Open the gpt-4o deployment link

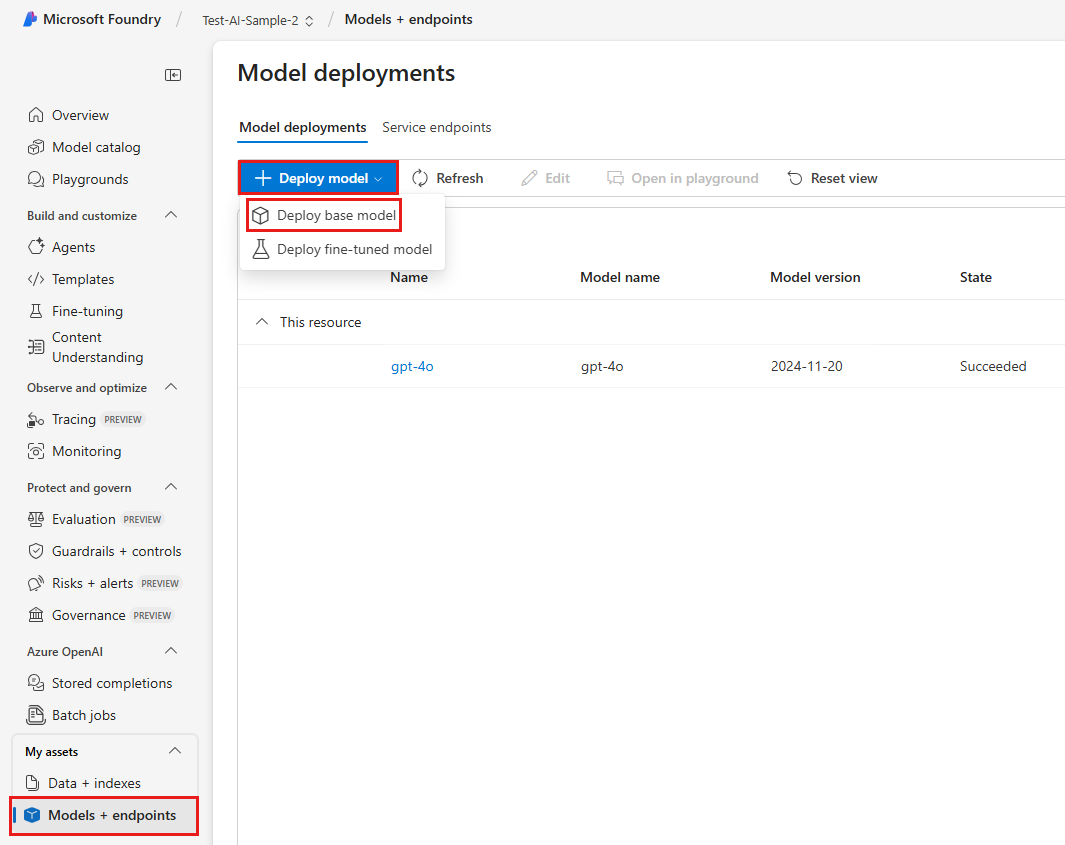[412, 366]
